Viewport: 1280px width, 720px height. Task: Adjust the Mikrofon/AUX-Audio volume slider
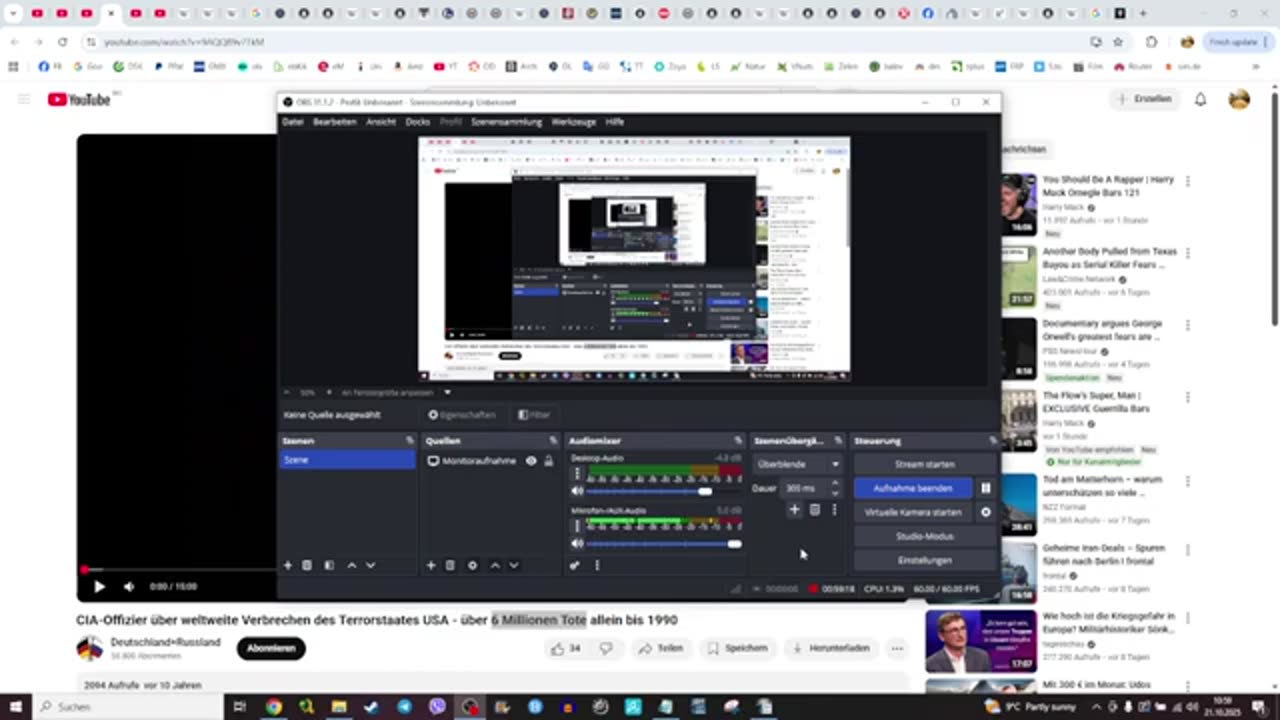tap(664, 544)
